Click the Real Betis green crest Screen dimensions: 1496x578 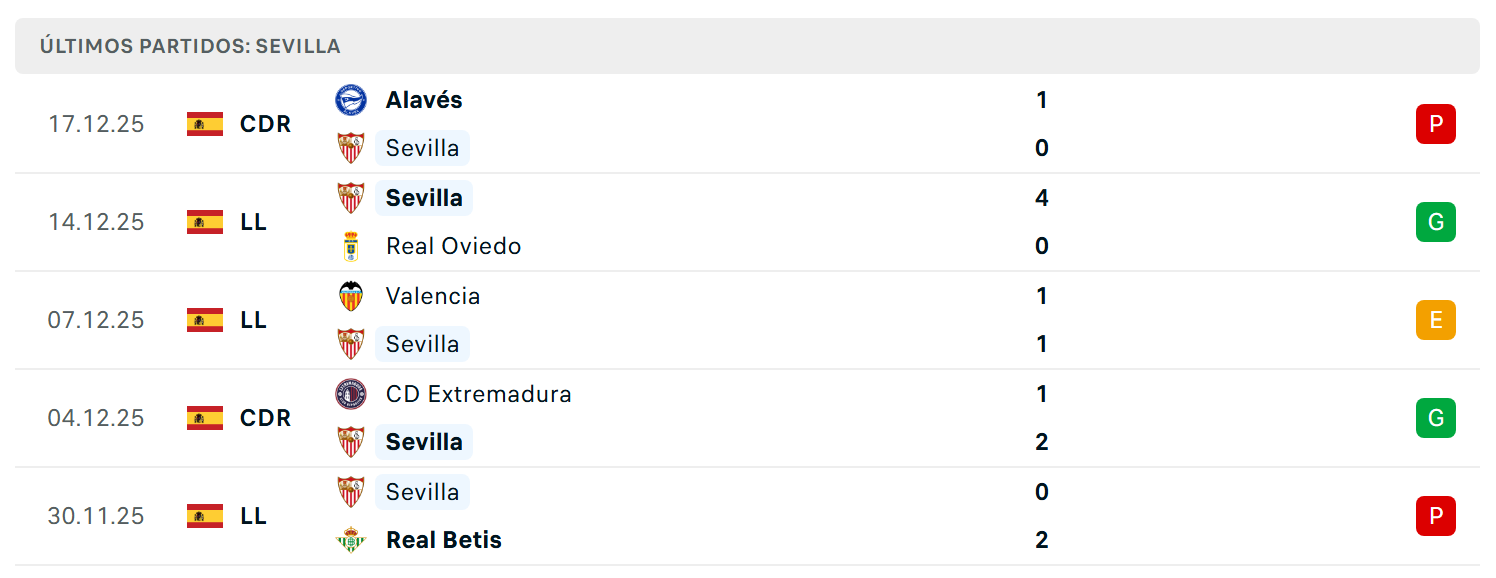[350, 540]
